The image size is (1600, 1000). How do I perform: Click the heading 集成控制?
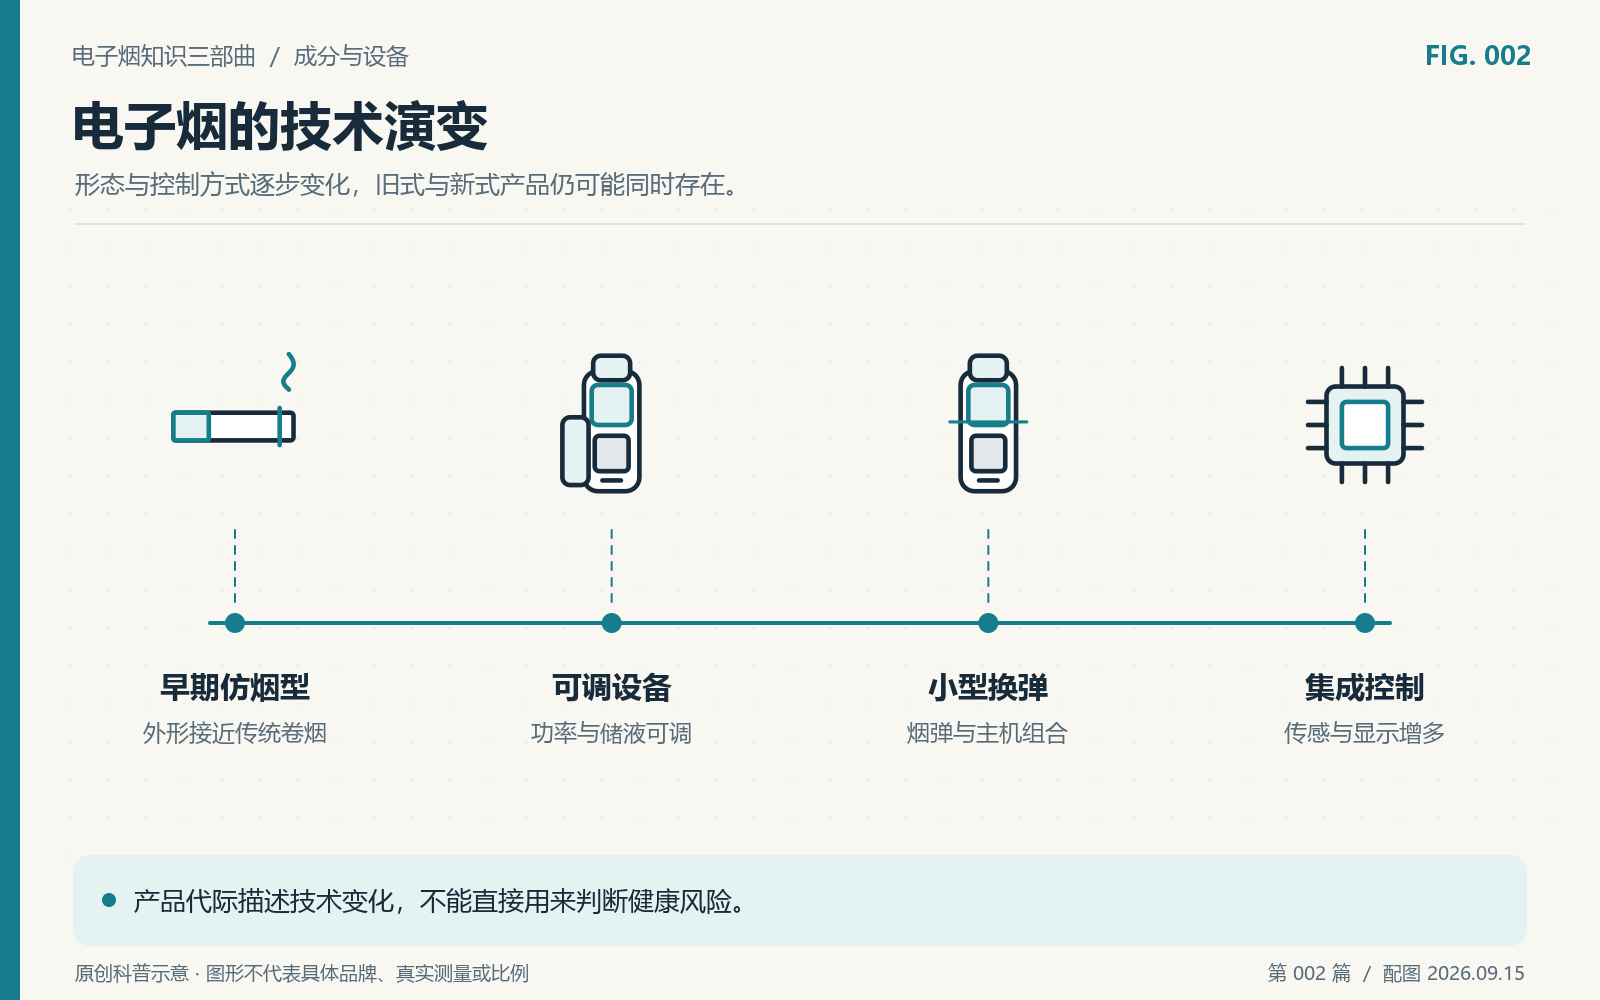(x=1365, y=687)
